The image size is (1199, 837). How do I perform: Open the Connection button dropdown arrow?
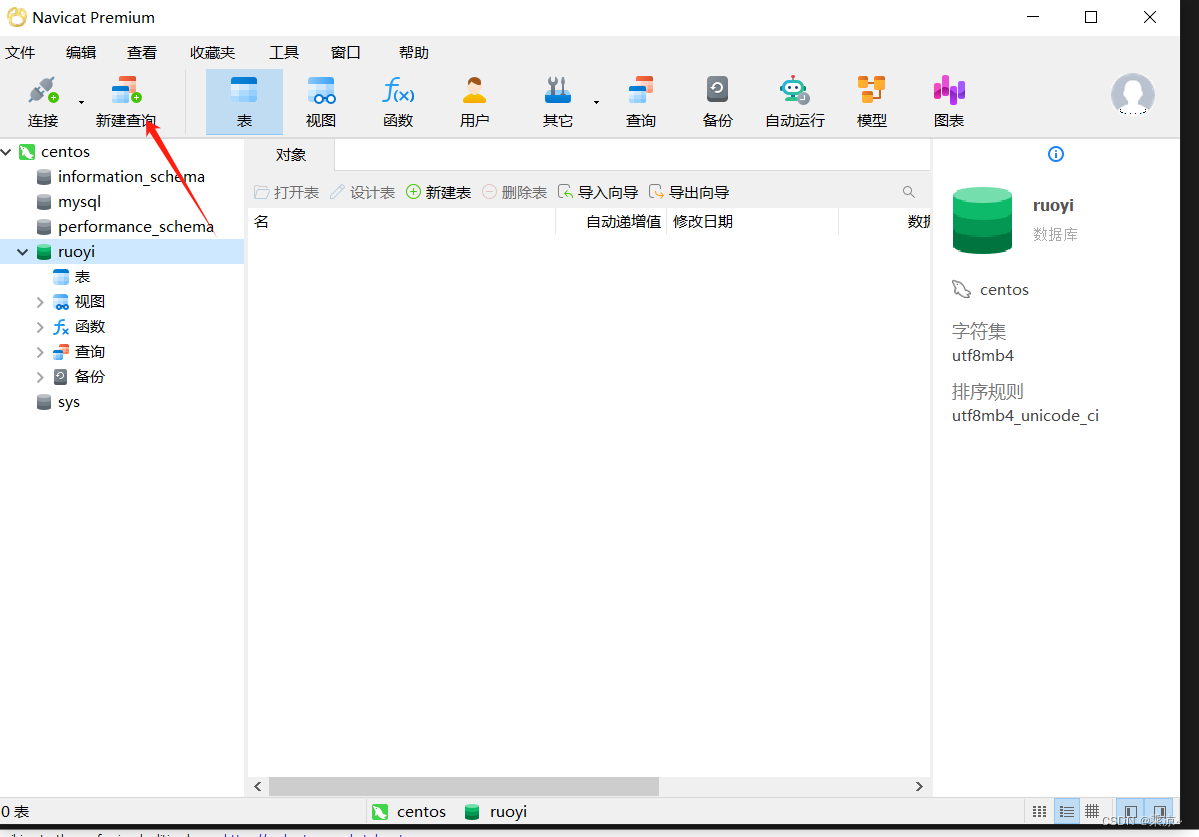(81, 102)
